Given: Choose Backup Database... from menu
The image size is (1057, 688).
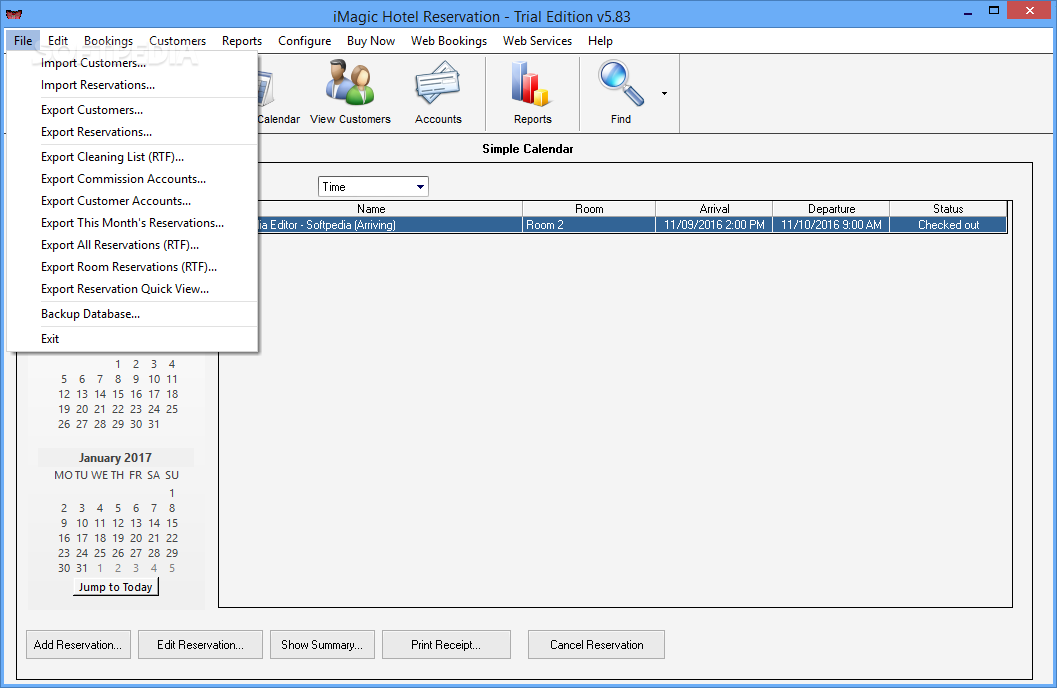Looking at the screenshot, I should [133, 314].
